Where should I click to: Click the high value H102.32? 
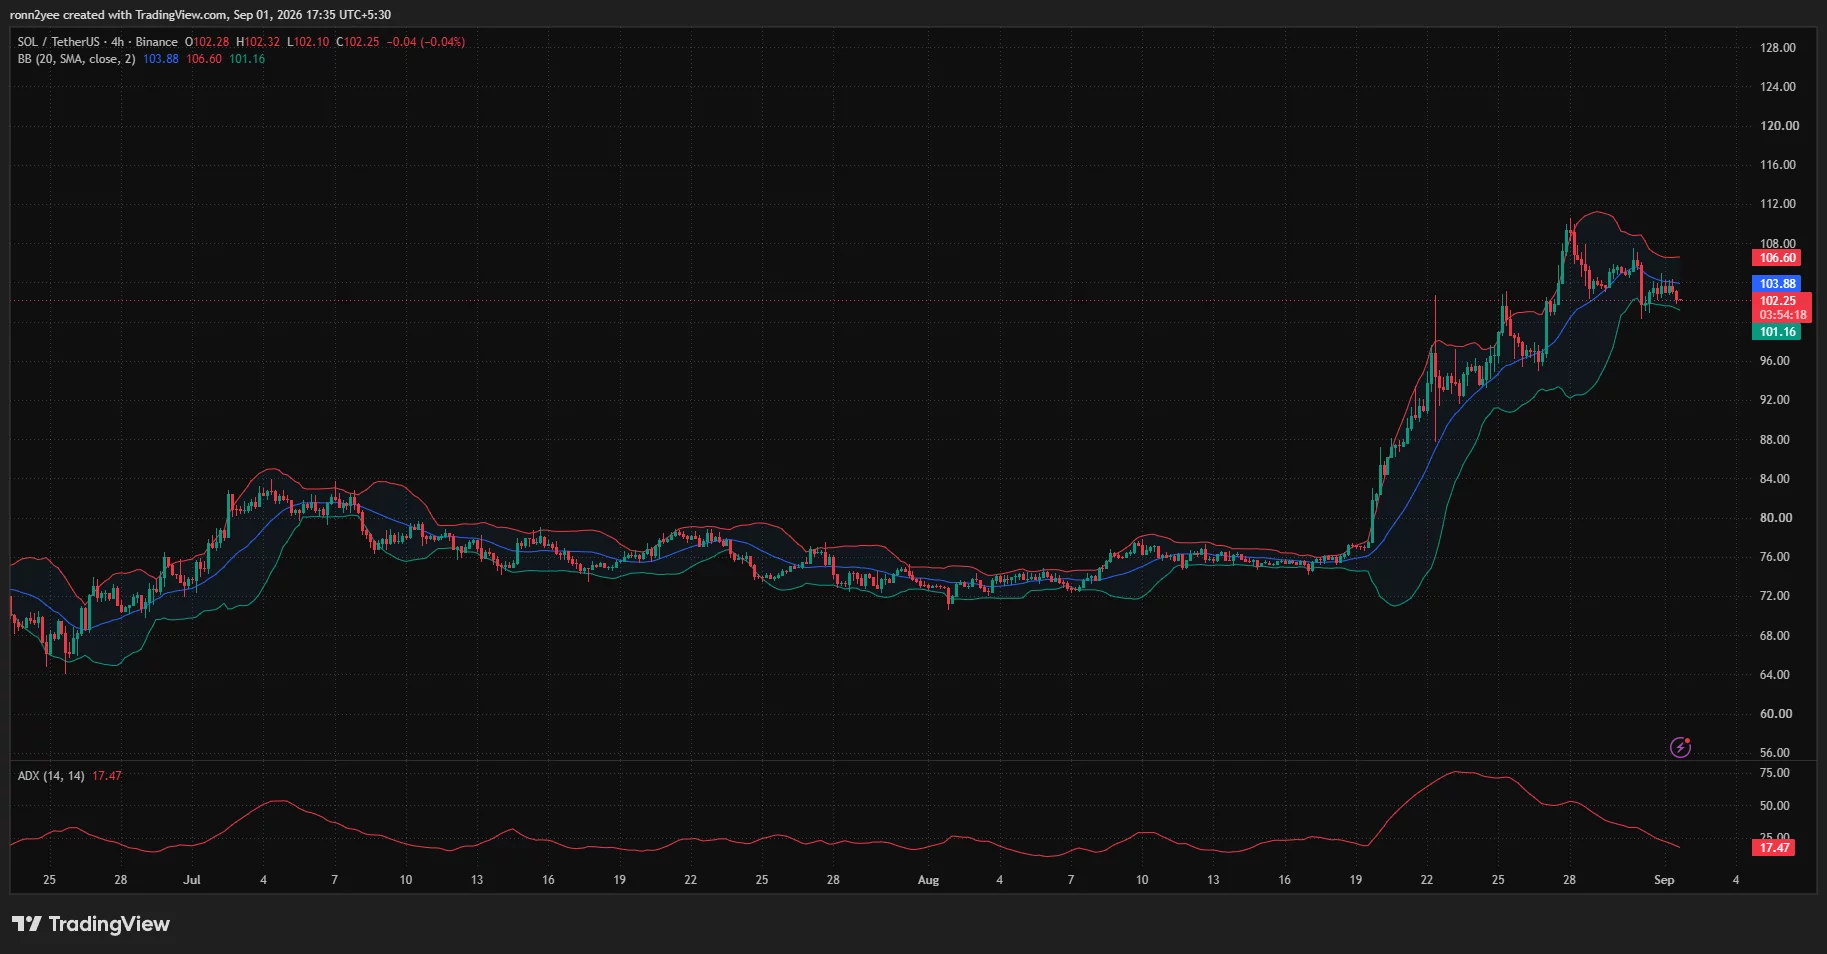click(x=258, y=42)
